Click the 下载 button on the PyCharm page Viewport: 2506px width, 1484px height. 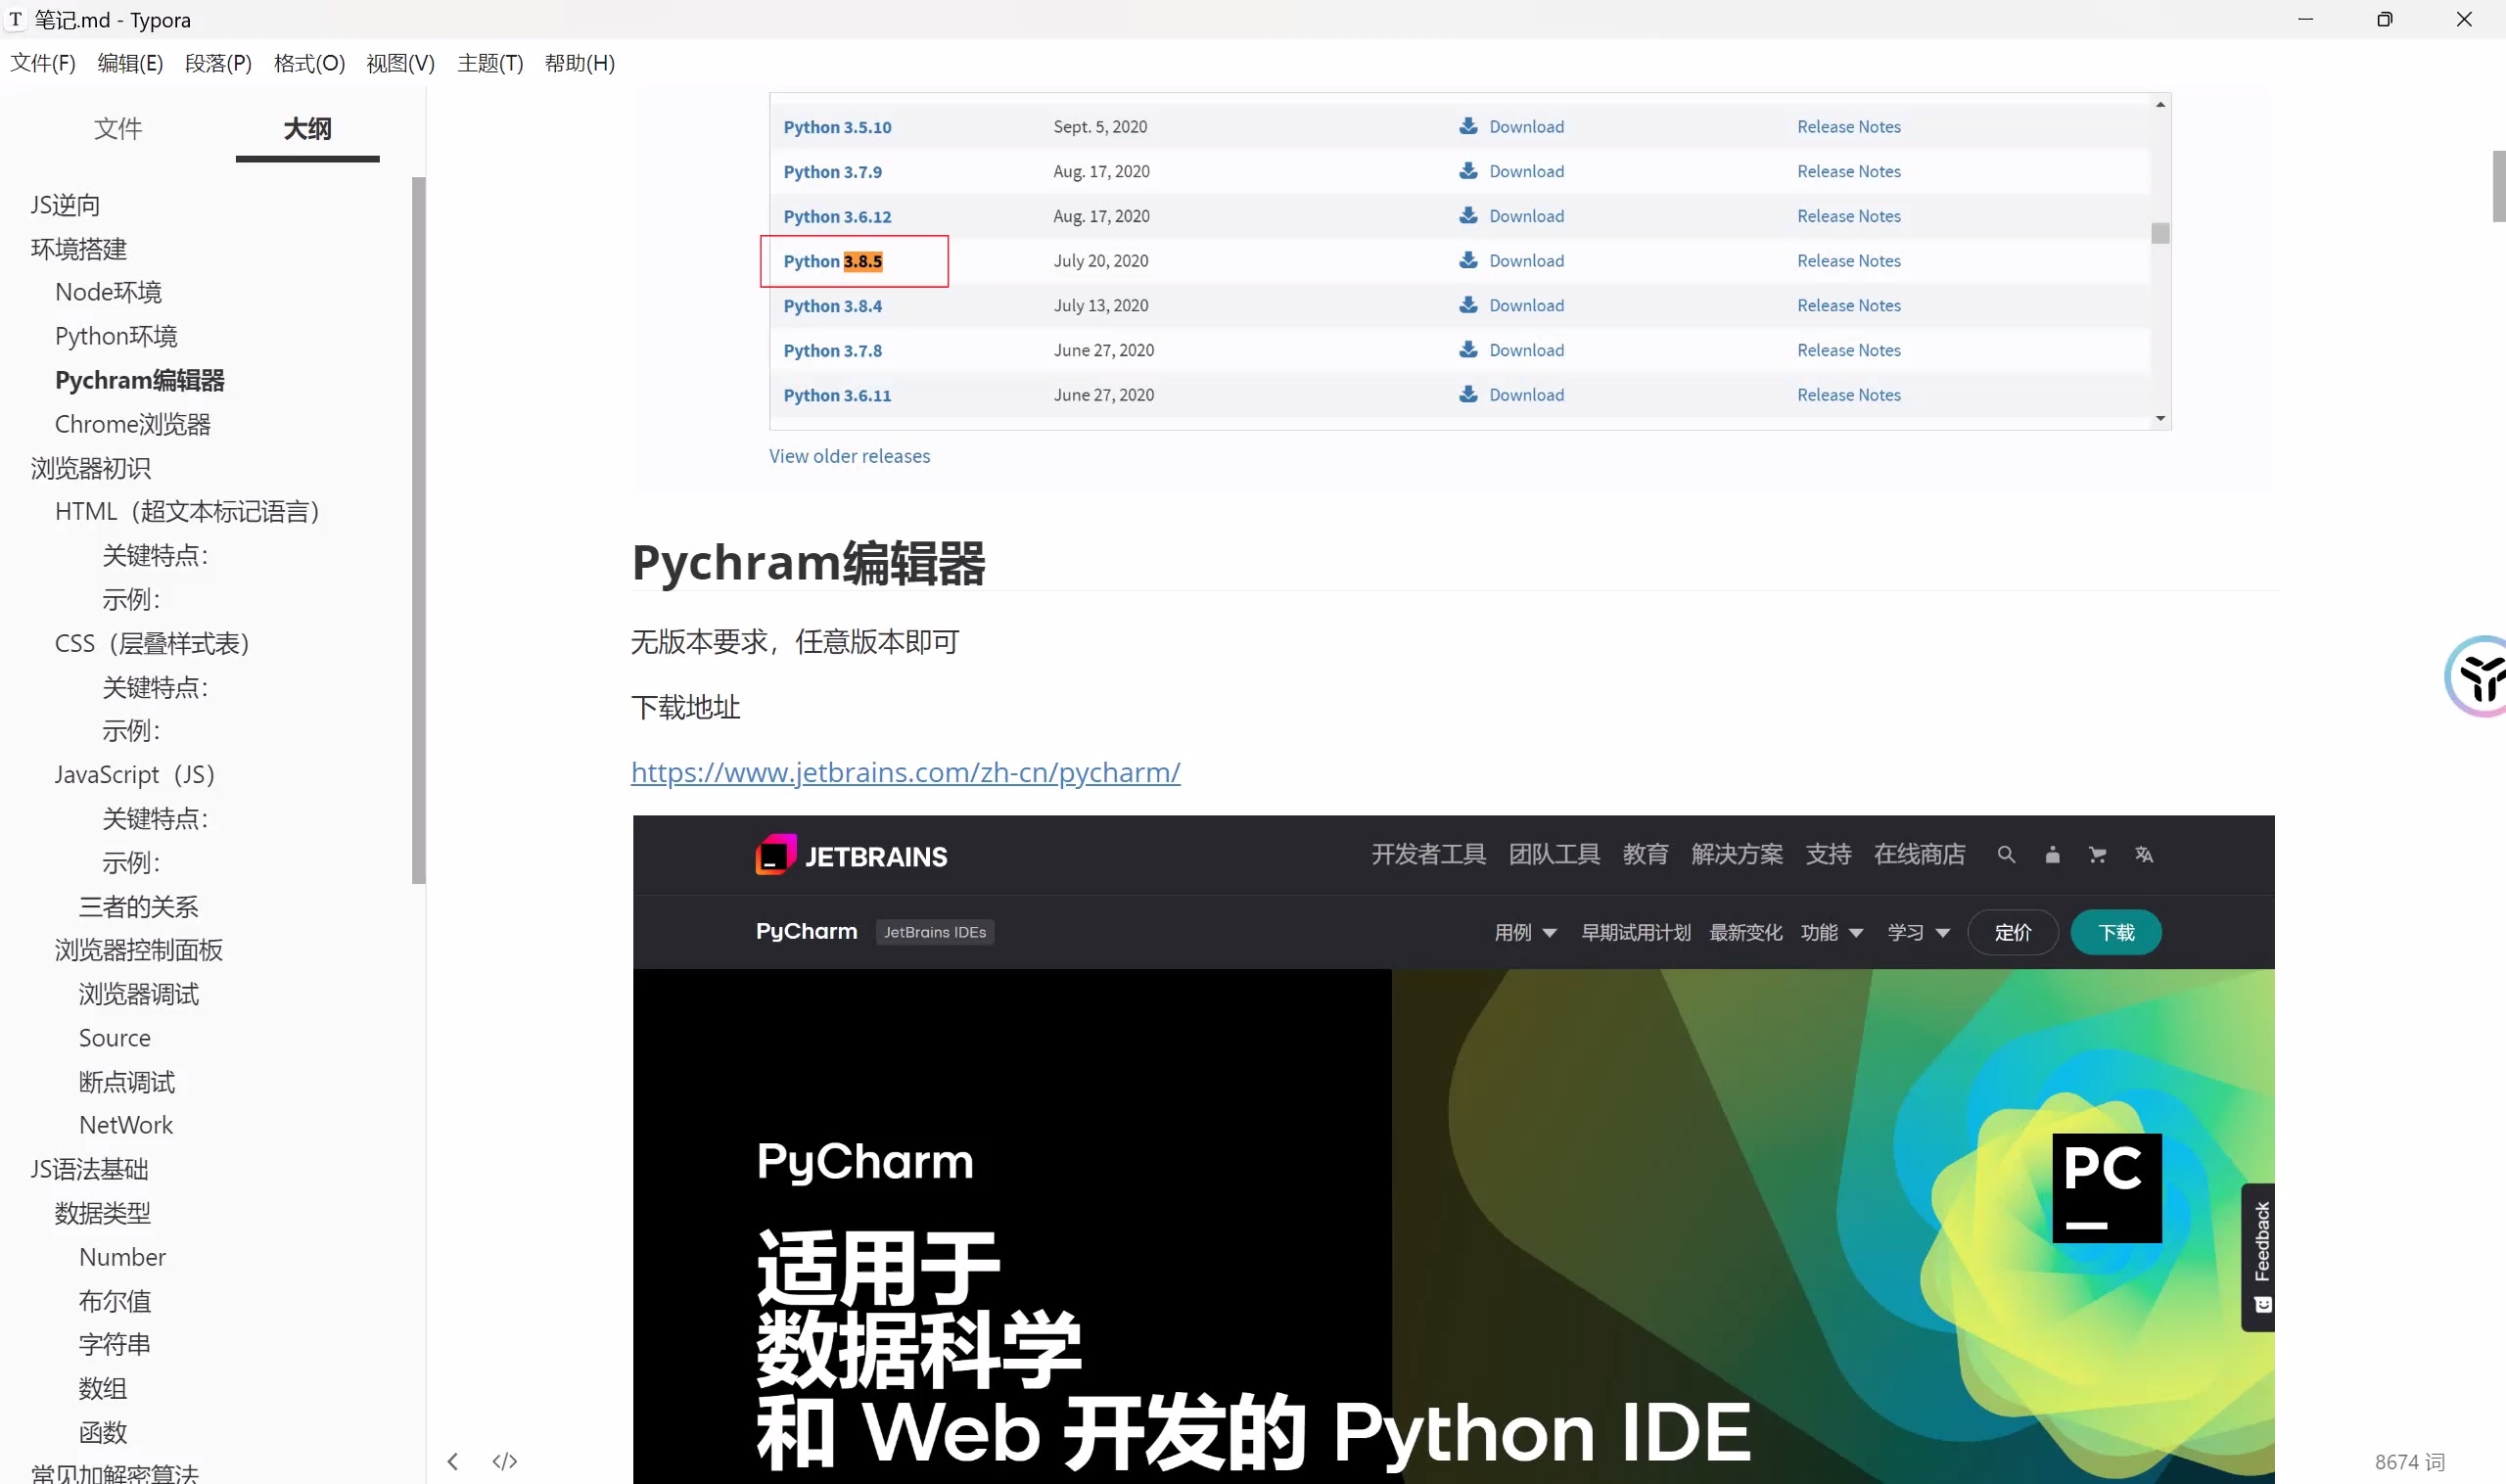point(2115,932)
